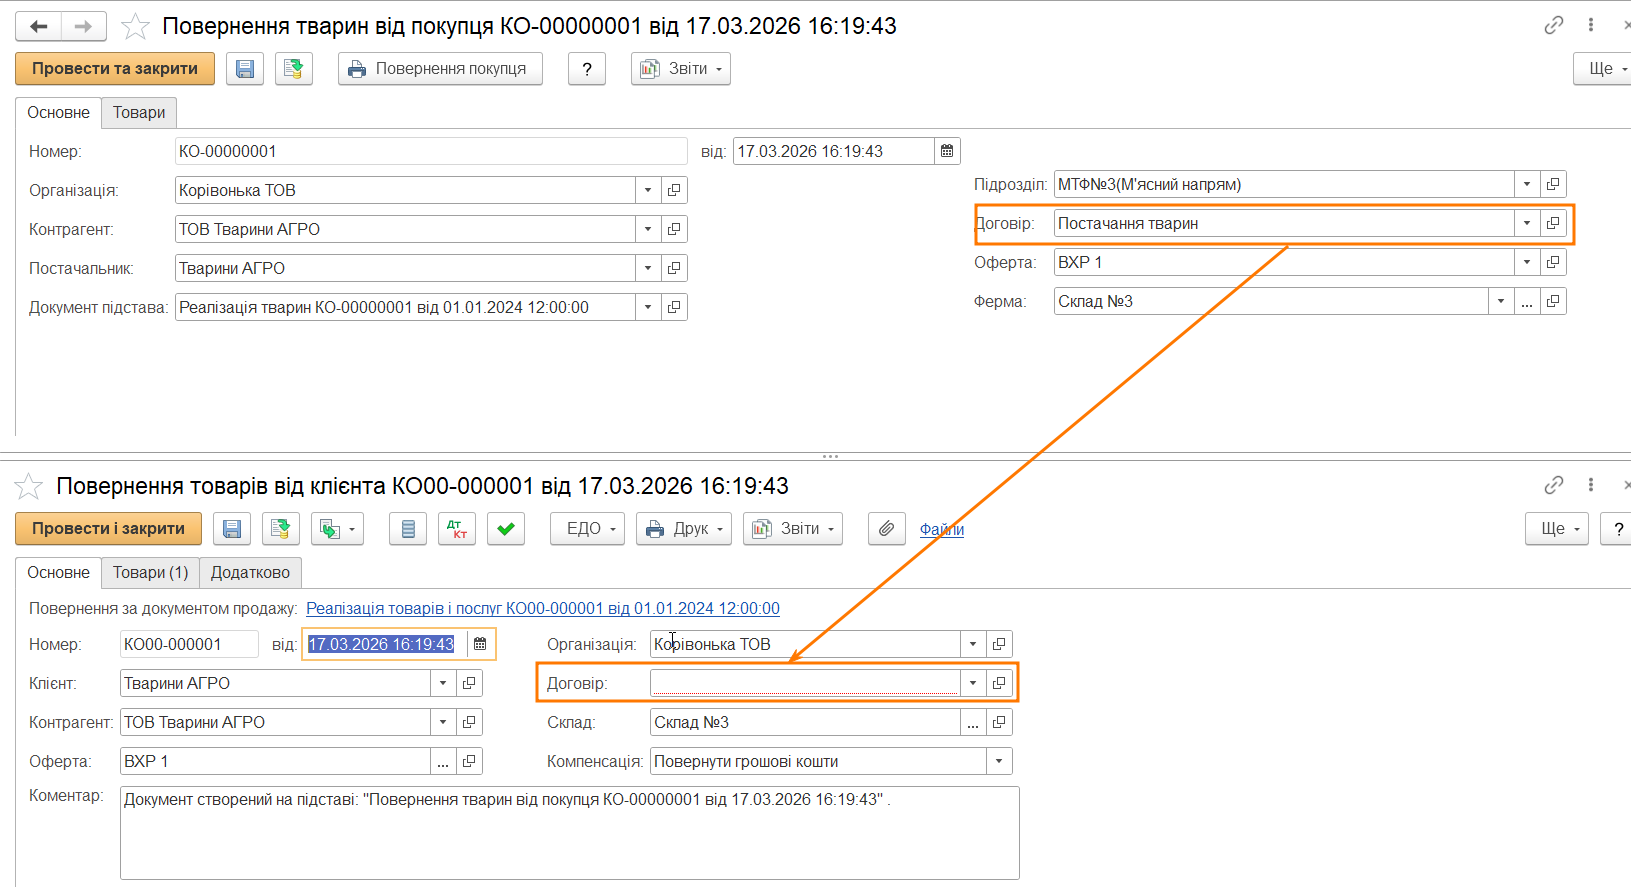Show Дт/Кт accounting entries
Viewport: 1631px width, 892px height.
click(x=457, y=529)
